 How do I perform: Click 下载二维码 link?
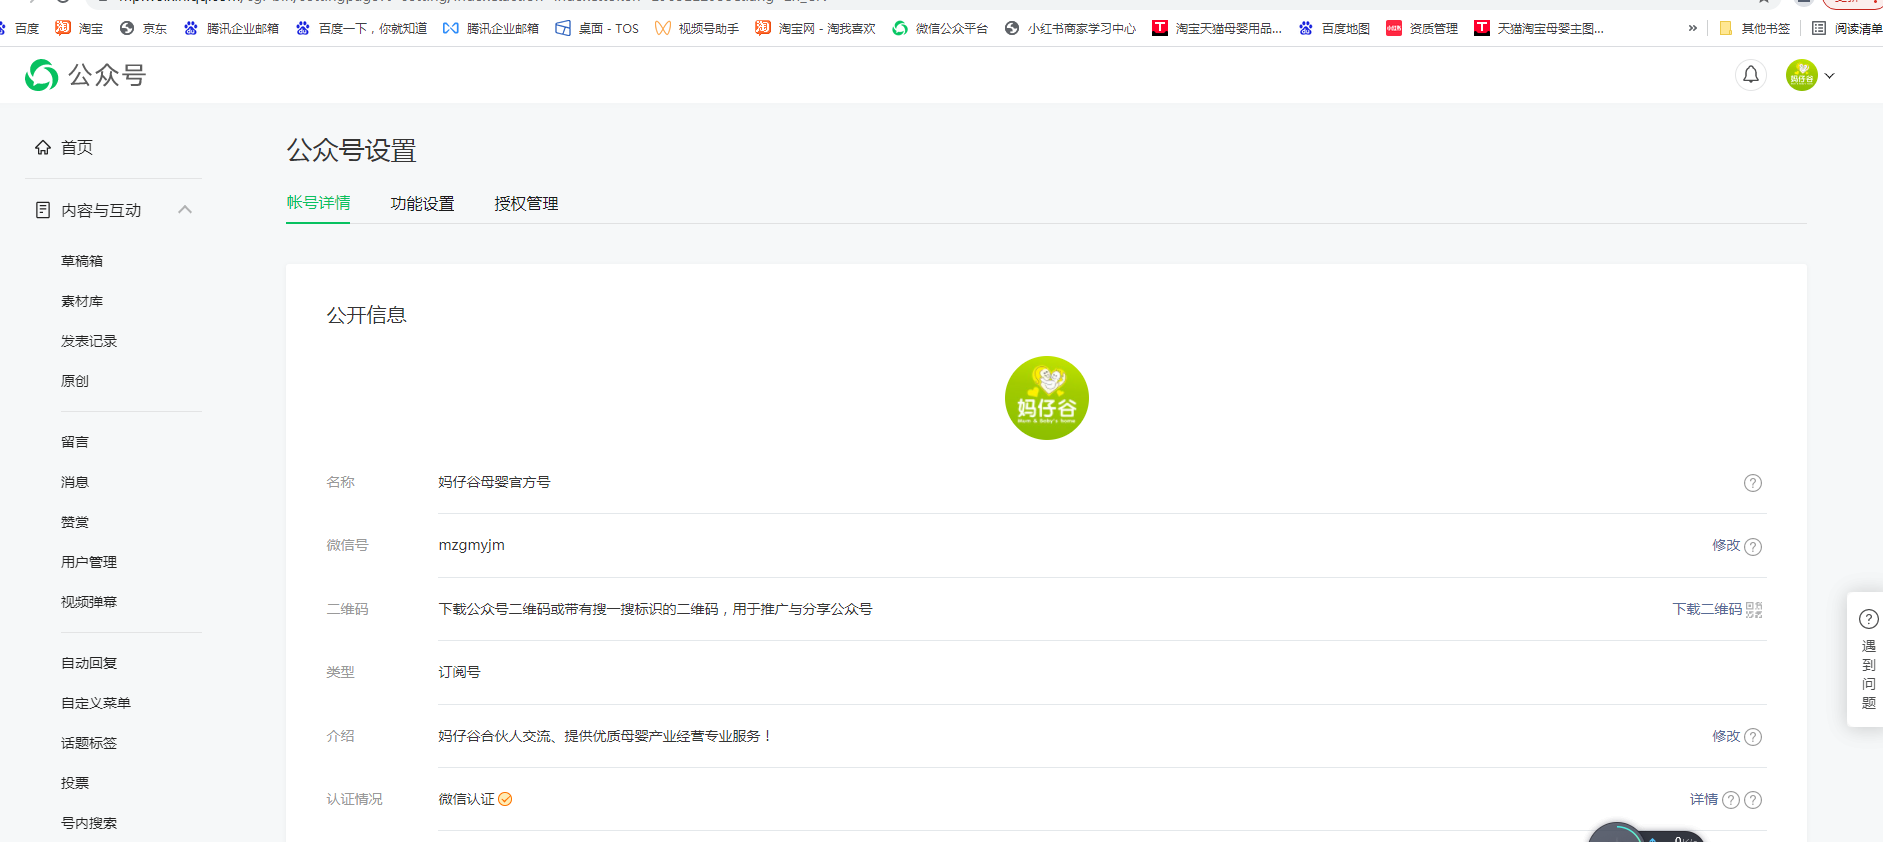coord(1707,609)
